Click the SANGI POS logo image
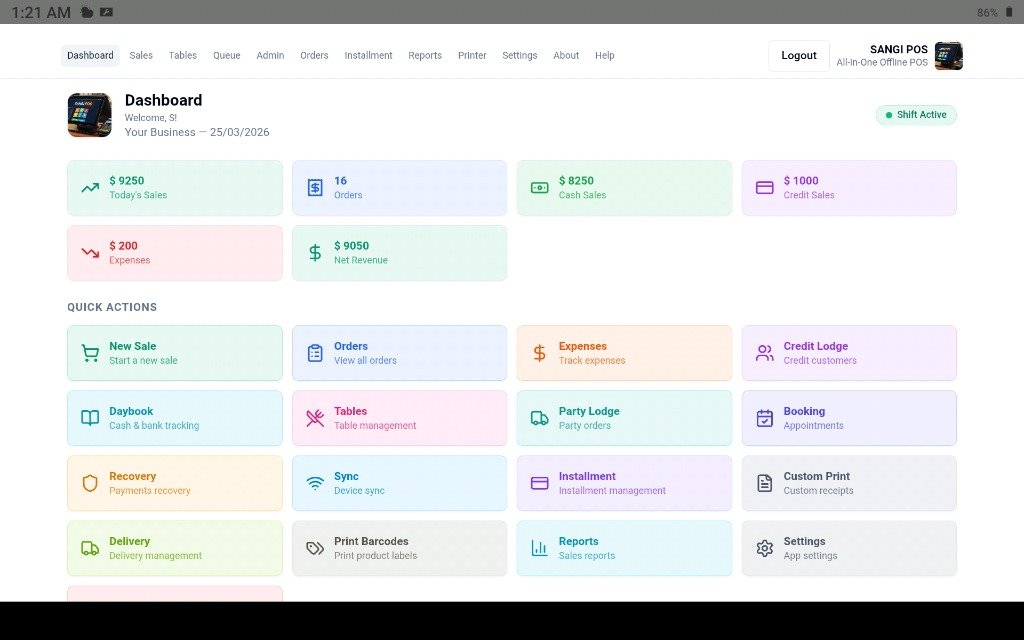The width and height of the screenshot is (1024, 640). click(946, 55)
